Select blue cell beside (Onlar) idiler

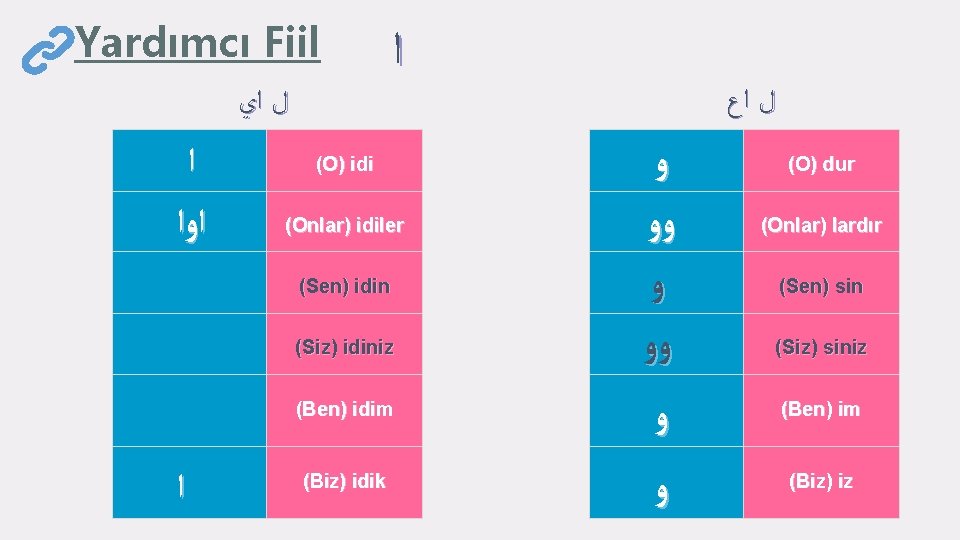(189, 222)
